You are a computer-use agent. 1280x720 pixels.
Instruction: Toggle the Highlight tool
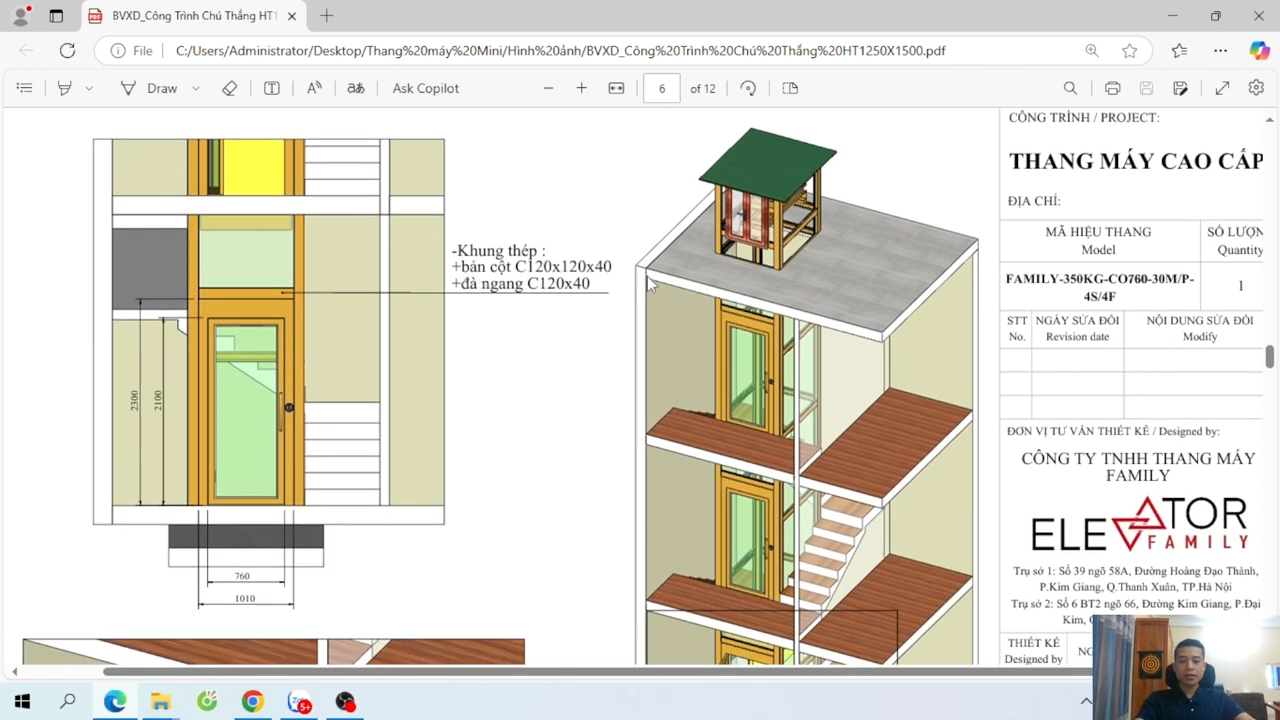pyautogui.click(x=65, y=88)
